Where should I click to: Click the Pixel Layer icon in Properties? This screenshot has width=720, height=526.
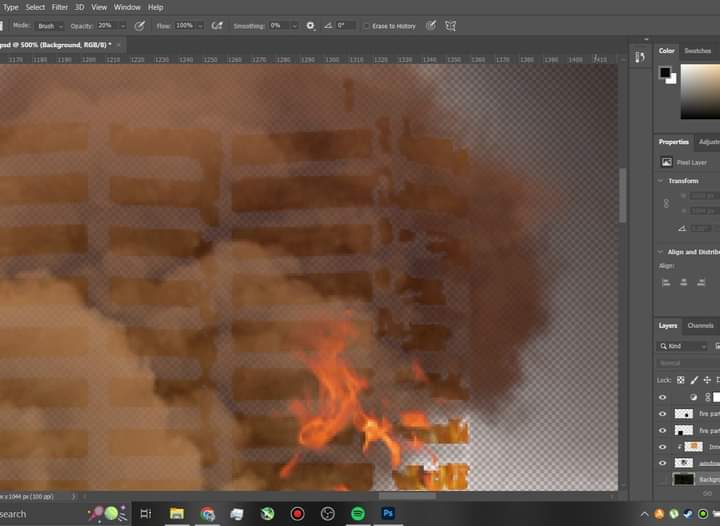[x=666, y=162]
